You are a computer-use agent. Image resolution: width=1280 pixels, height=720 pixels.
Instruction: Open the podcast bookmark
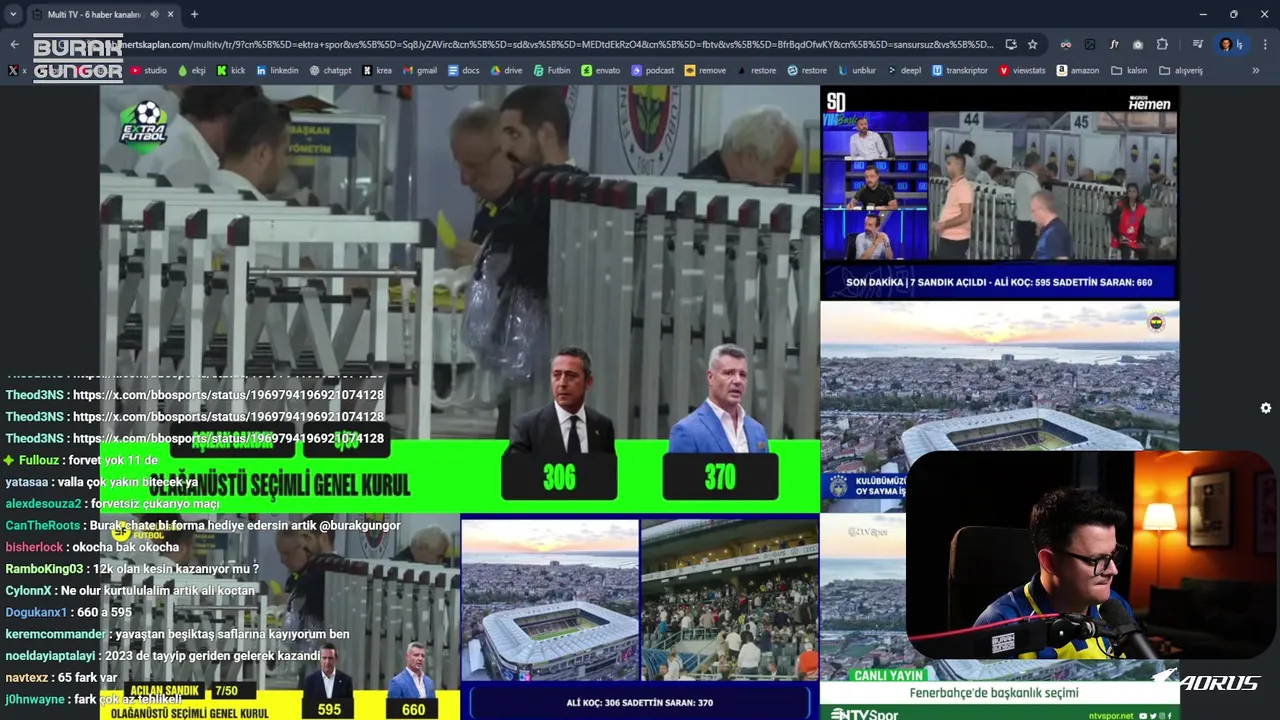coord(652,71)
